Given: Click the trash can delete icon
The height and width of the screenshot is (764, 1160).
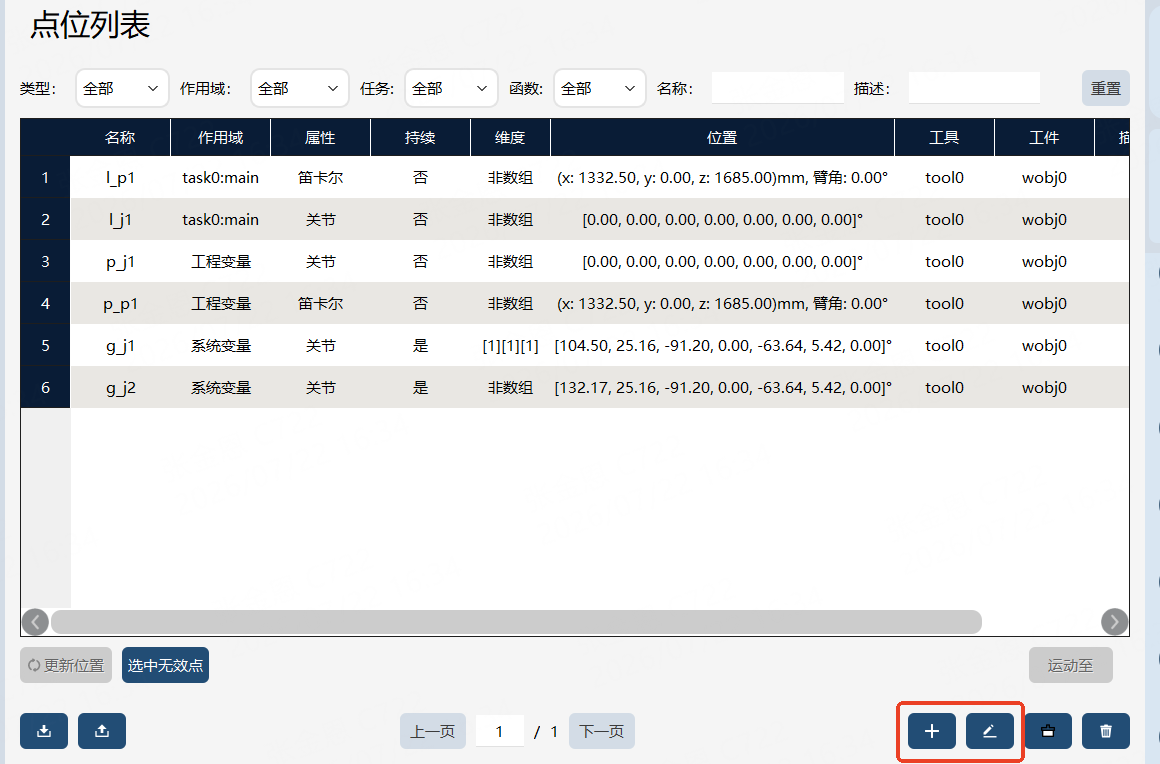Looking at the screenshot, I should pyautogui.click(x=1105, y=731).
